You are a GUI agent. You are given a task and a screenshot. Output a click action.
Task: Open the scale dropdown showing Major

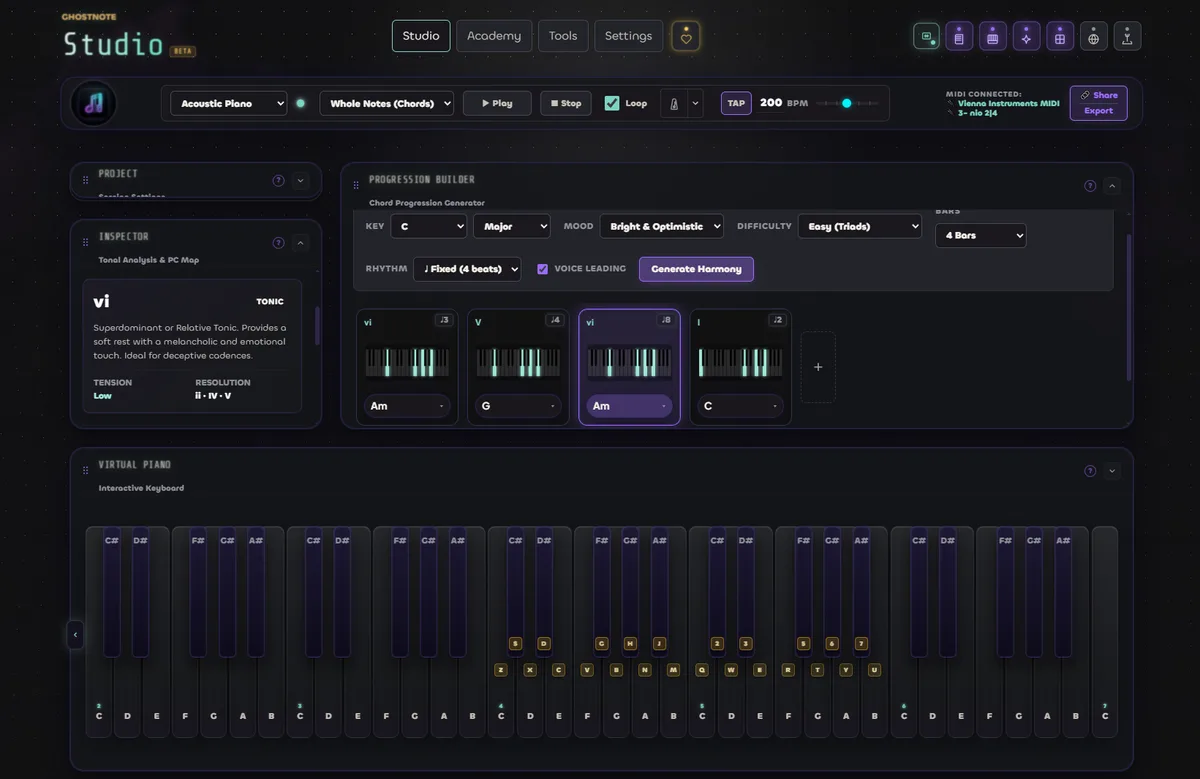tap(511, 227)
